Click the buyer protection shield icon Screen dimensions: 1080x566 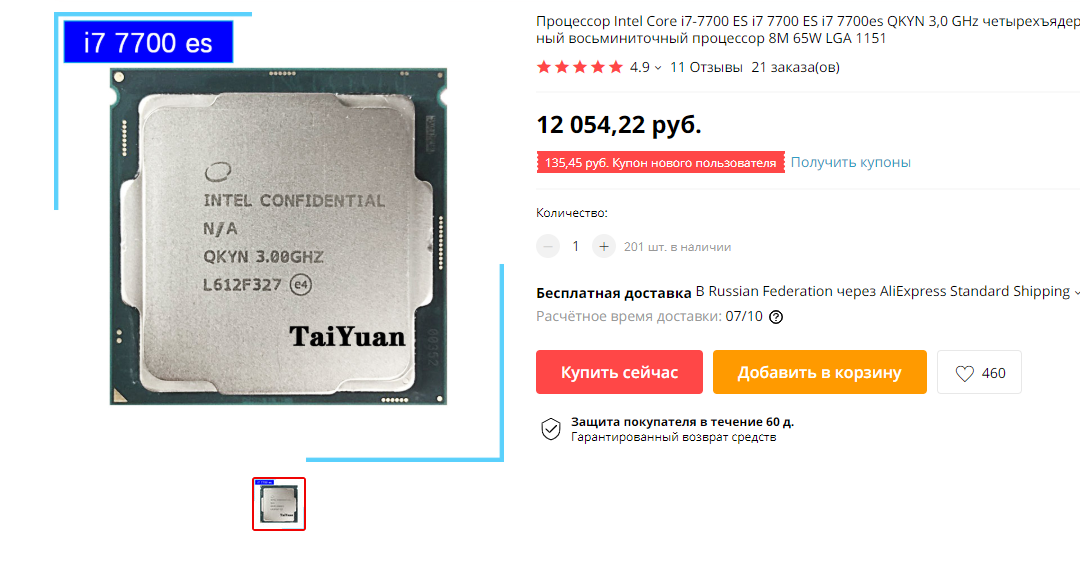550,429
